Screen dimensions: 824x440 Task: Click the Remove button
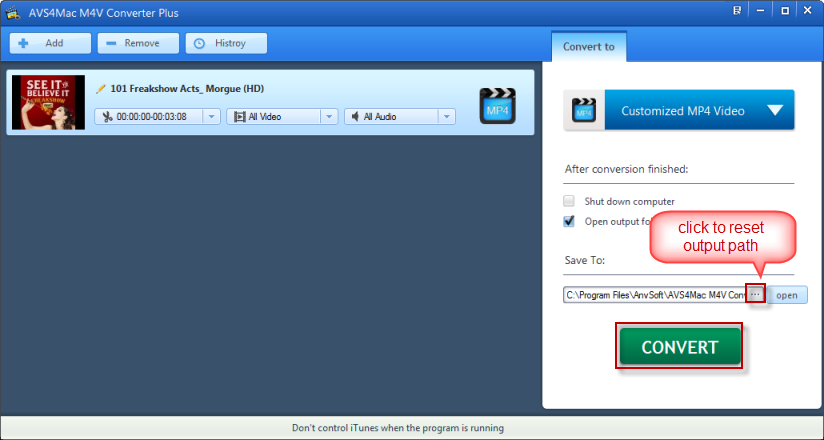(138, 43)
